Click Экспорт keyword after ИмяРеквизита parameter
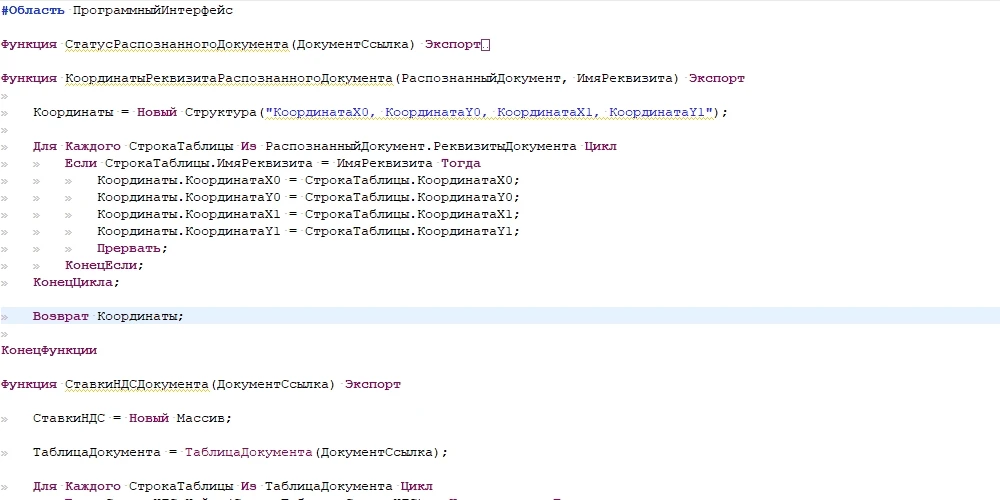 click(716, 78)
